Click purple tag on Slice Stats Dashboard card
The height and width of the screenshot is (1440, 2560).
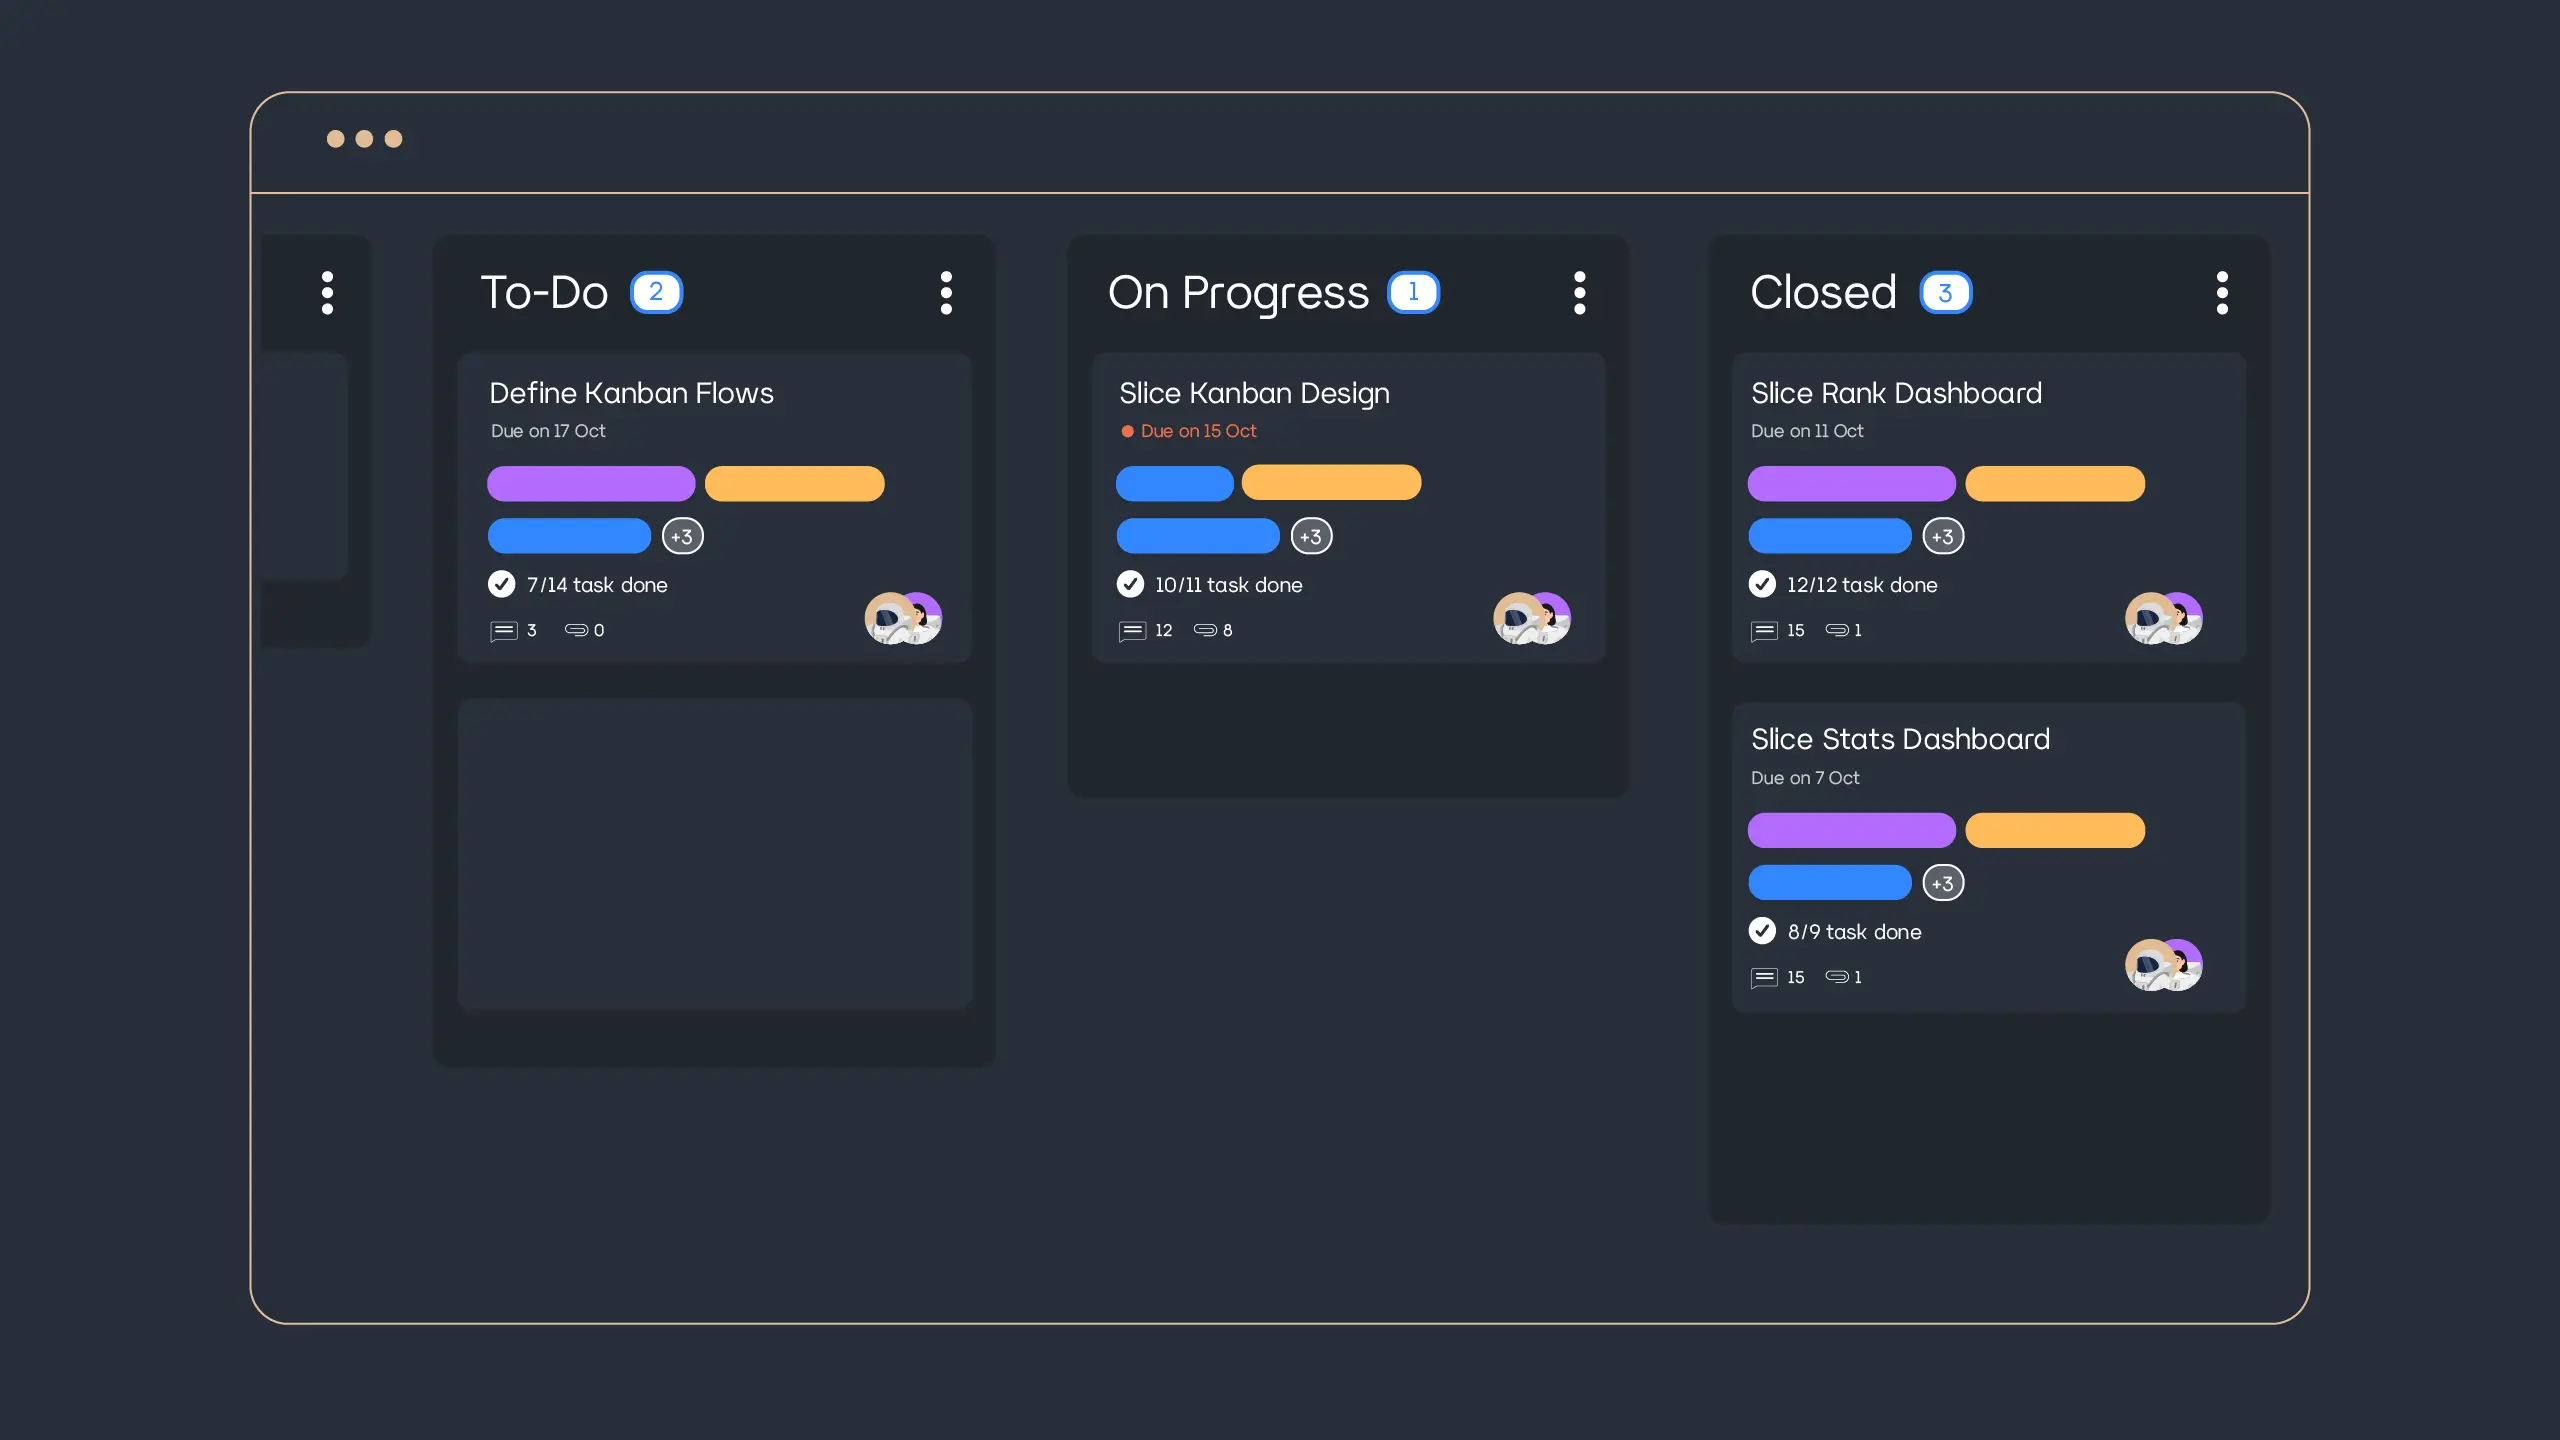pos(1852,830)
